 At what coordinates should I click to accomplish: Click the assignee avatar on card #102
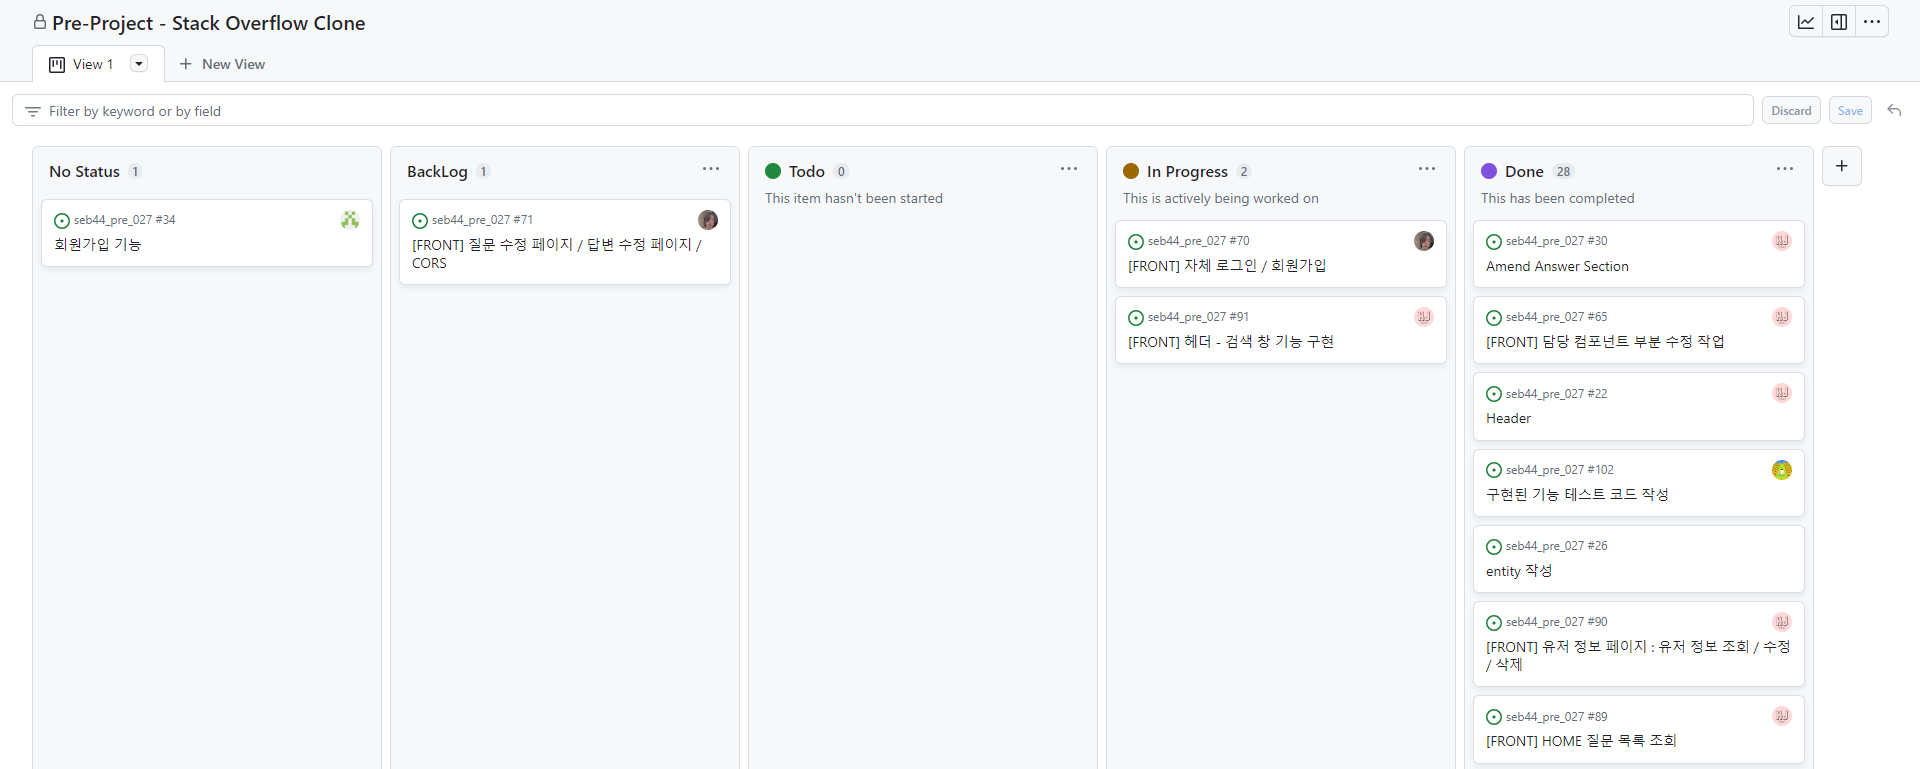tap(1782, 470)
